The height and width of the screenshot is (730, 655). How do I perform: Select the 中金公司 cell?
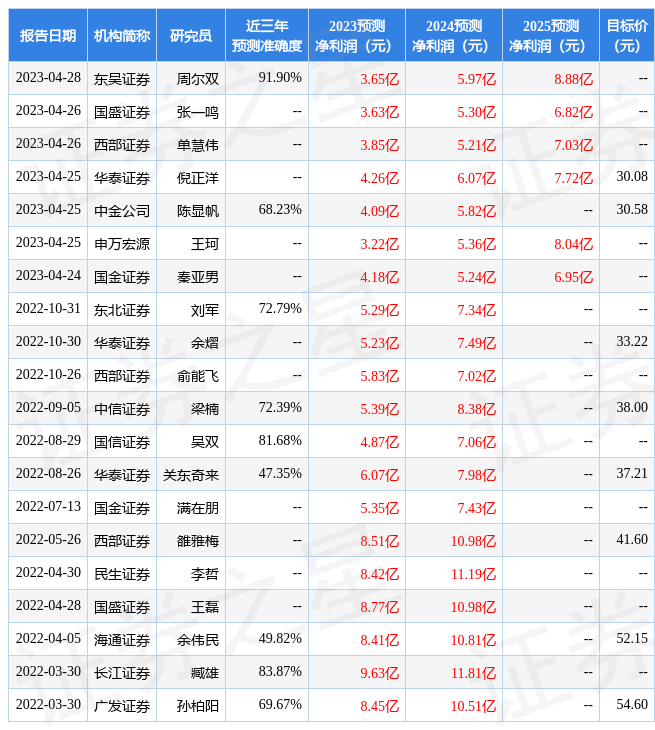[122, 211]
